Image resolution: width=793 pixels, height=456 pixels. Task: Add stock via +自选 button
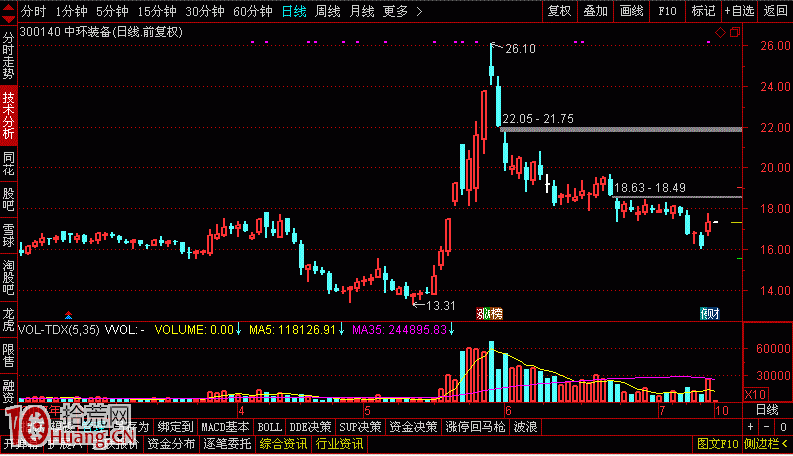[739, 11]
